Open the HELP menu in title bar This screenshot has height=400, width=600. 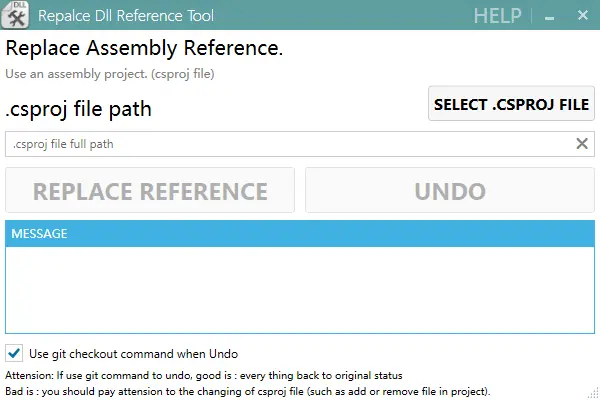497,16
